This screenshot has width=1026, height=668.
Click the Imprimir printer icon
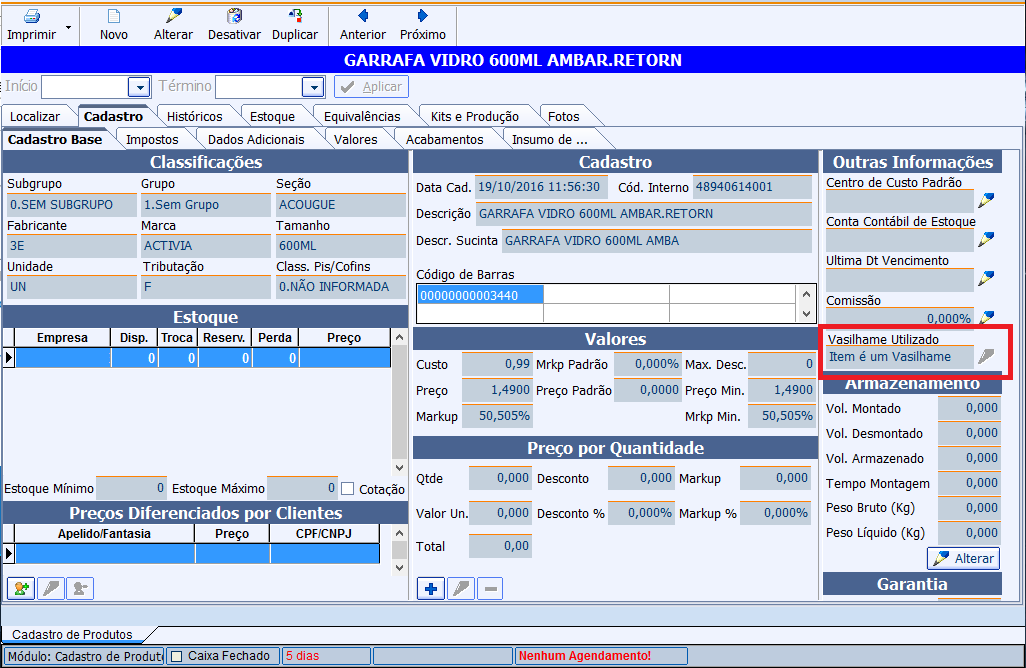point(31,16)
